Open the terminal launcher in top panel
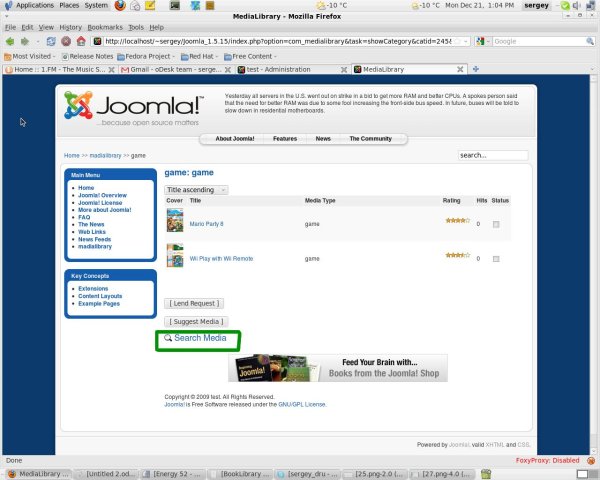Screen dimensions: 600x480 (x=175, y=5)
